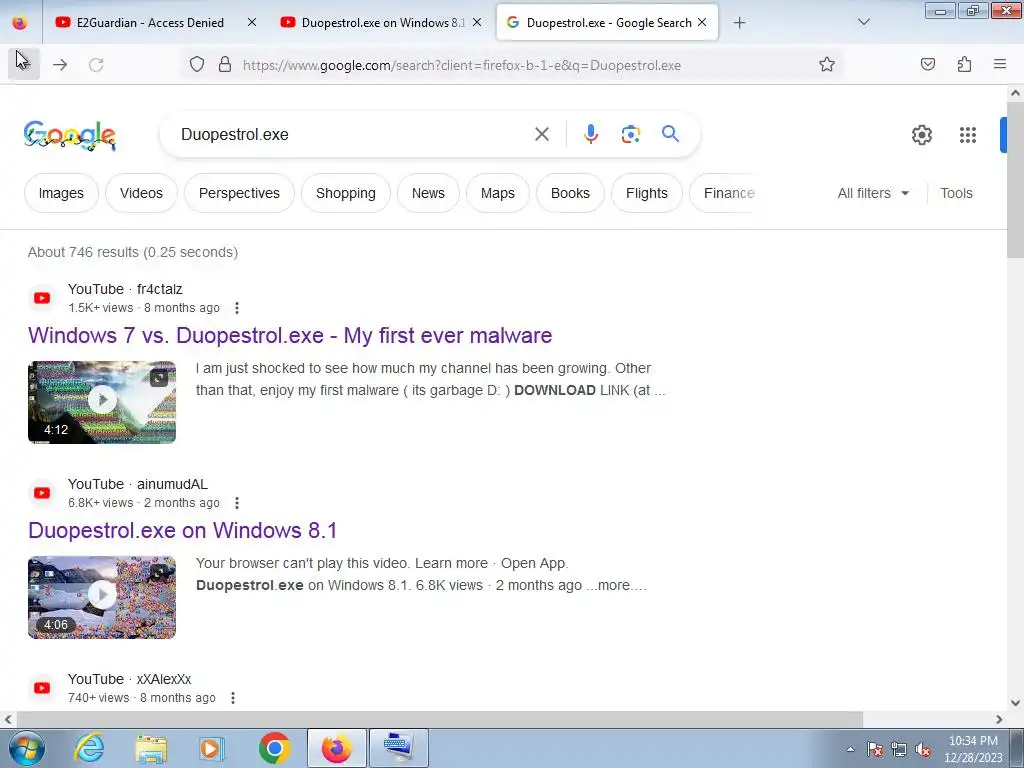Open Windows 7 vs. Duopestrol.exe result link

click(x=290, y=335)
